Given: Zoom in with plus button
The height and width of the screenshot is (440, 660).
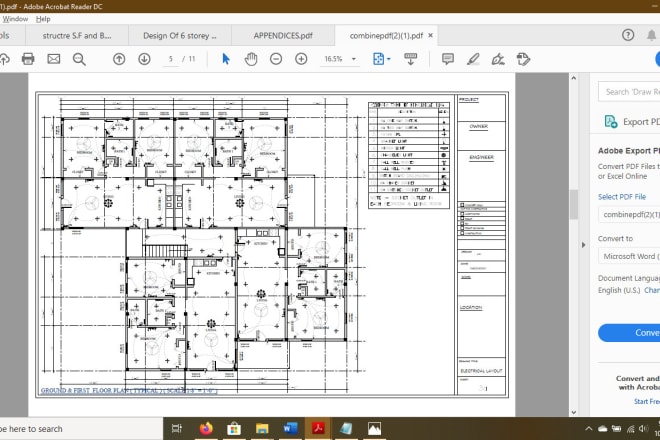Looking at the screenshot, I should click(301, 59).
